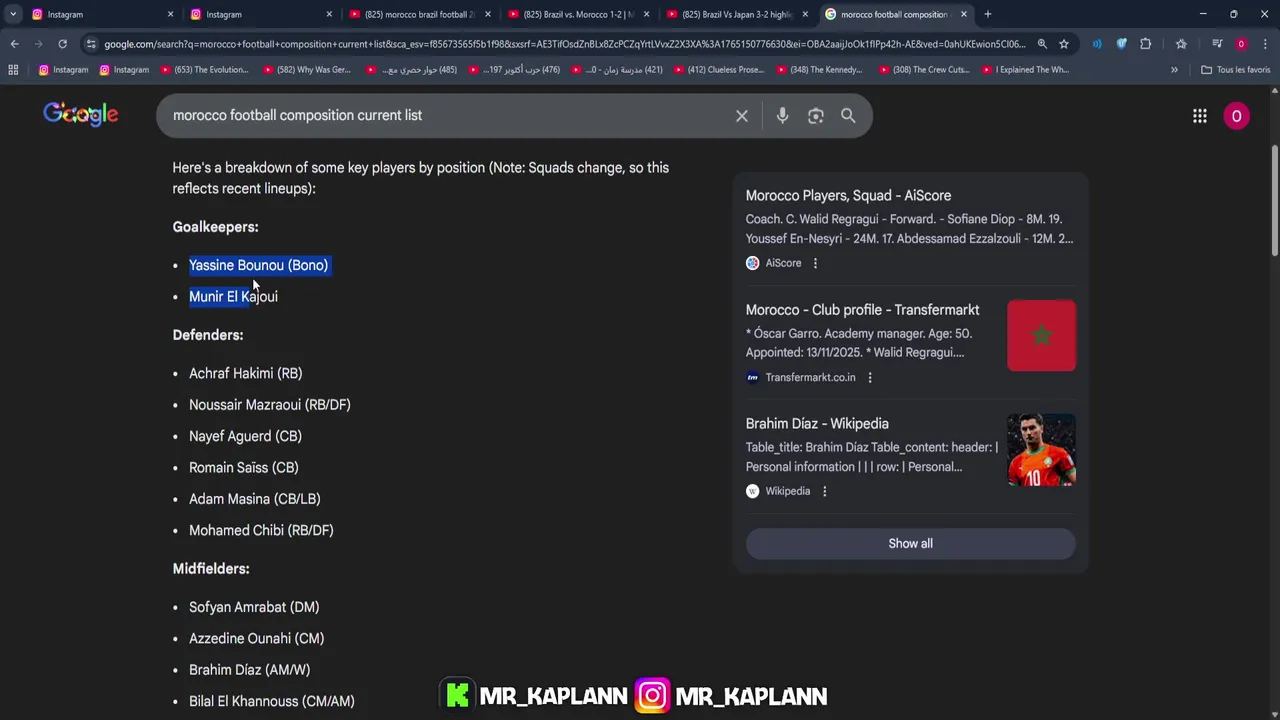The height and width of the screenshot is (720, 1280).
Task: Click Adam Masina (CB/LB) text
Action: 254,499
